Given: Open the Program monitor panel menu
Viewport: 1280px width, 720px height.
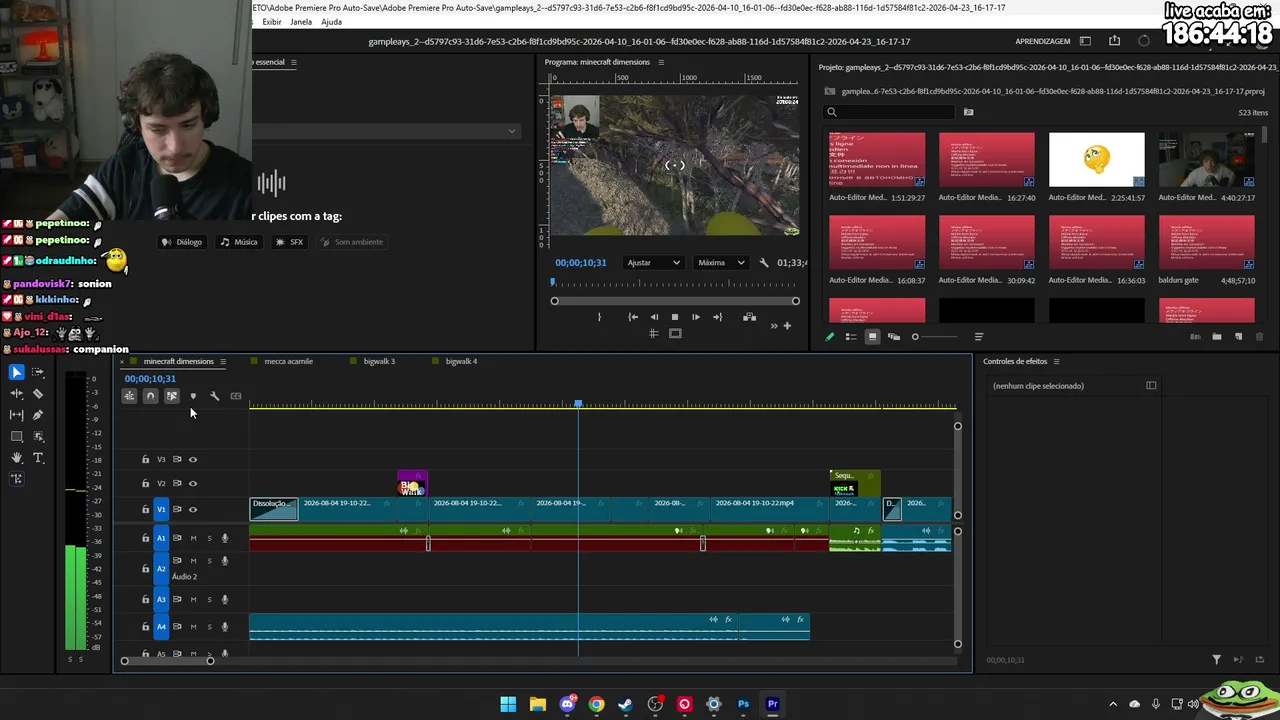Looking at the screenshot, I should coord(661,62).
